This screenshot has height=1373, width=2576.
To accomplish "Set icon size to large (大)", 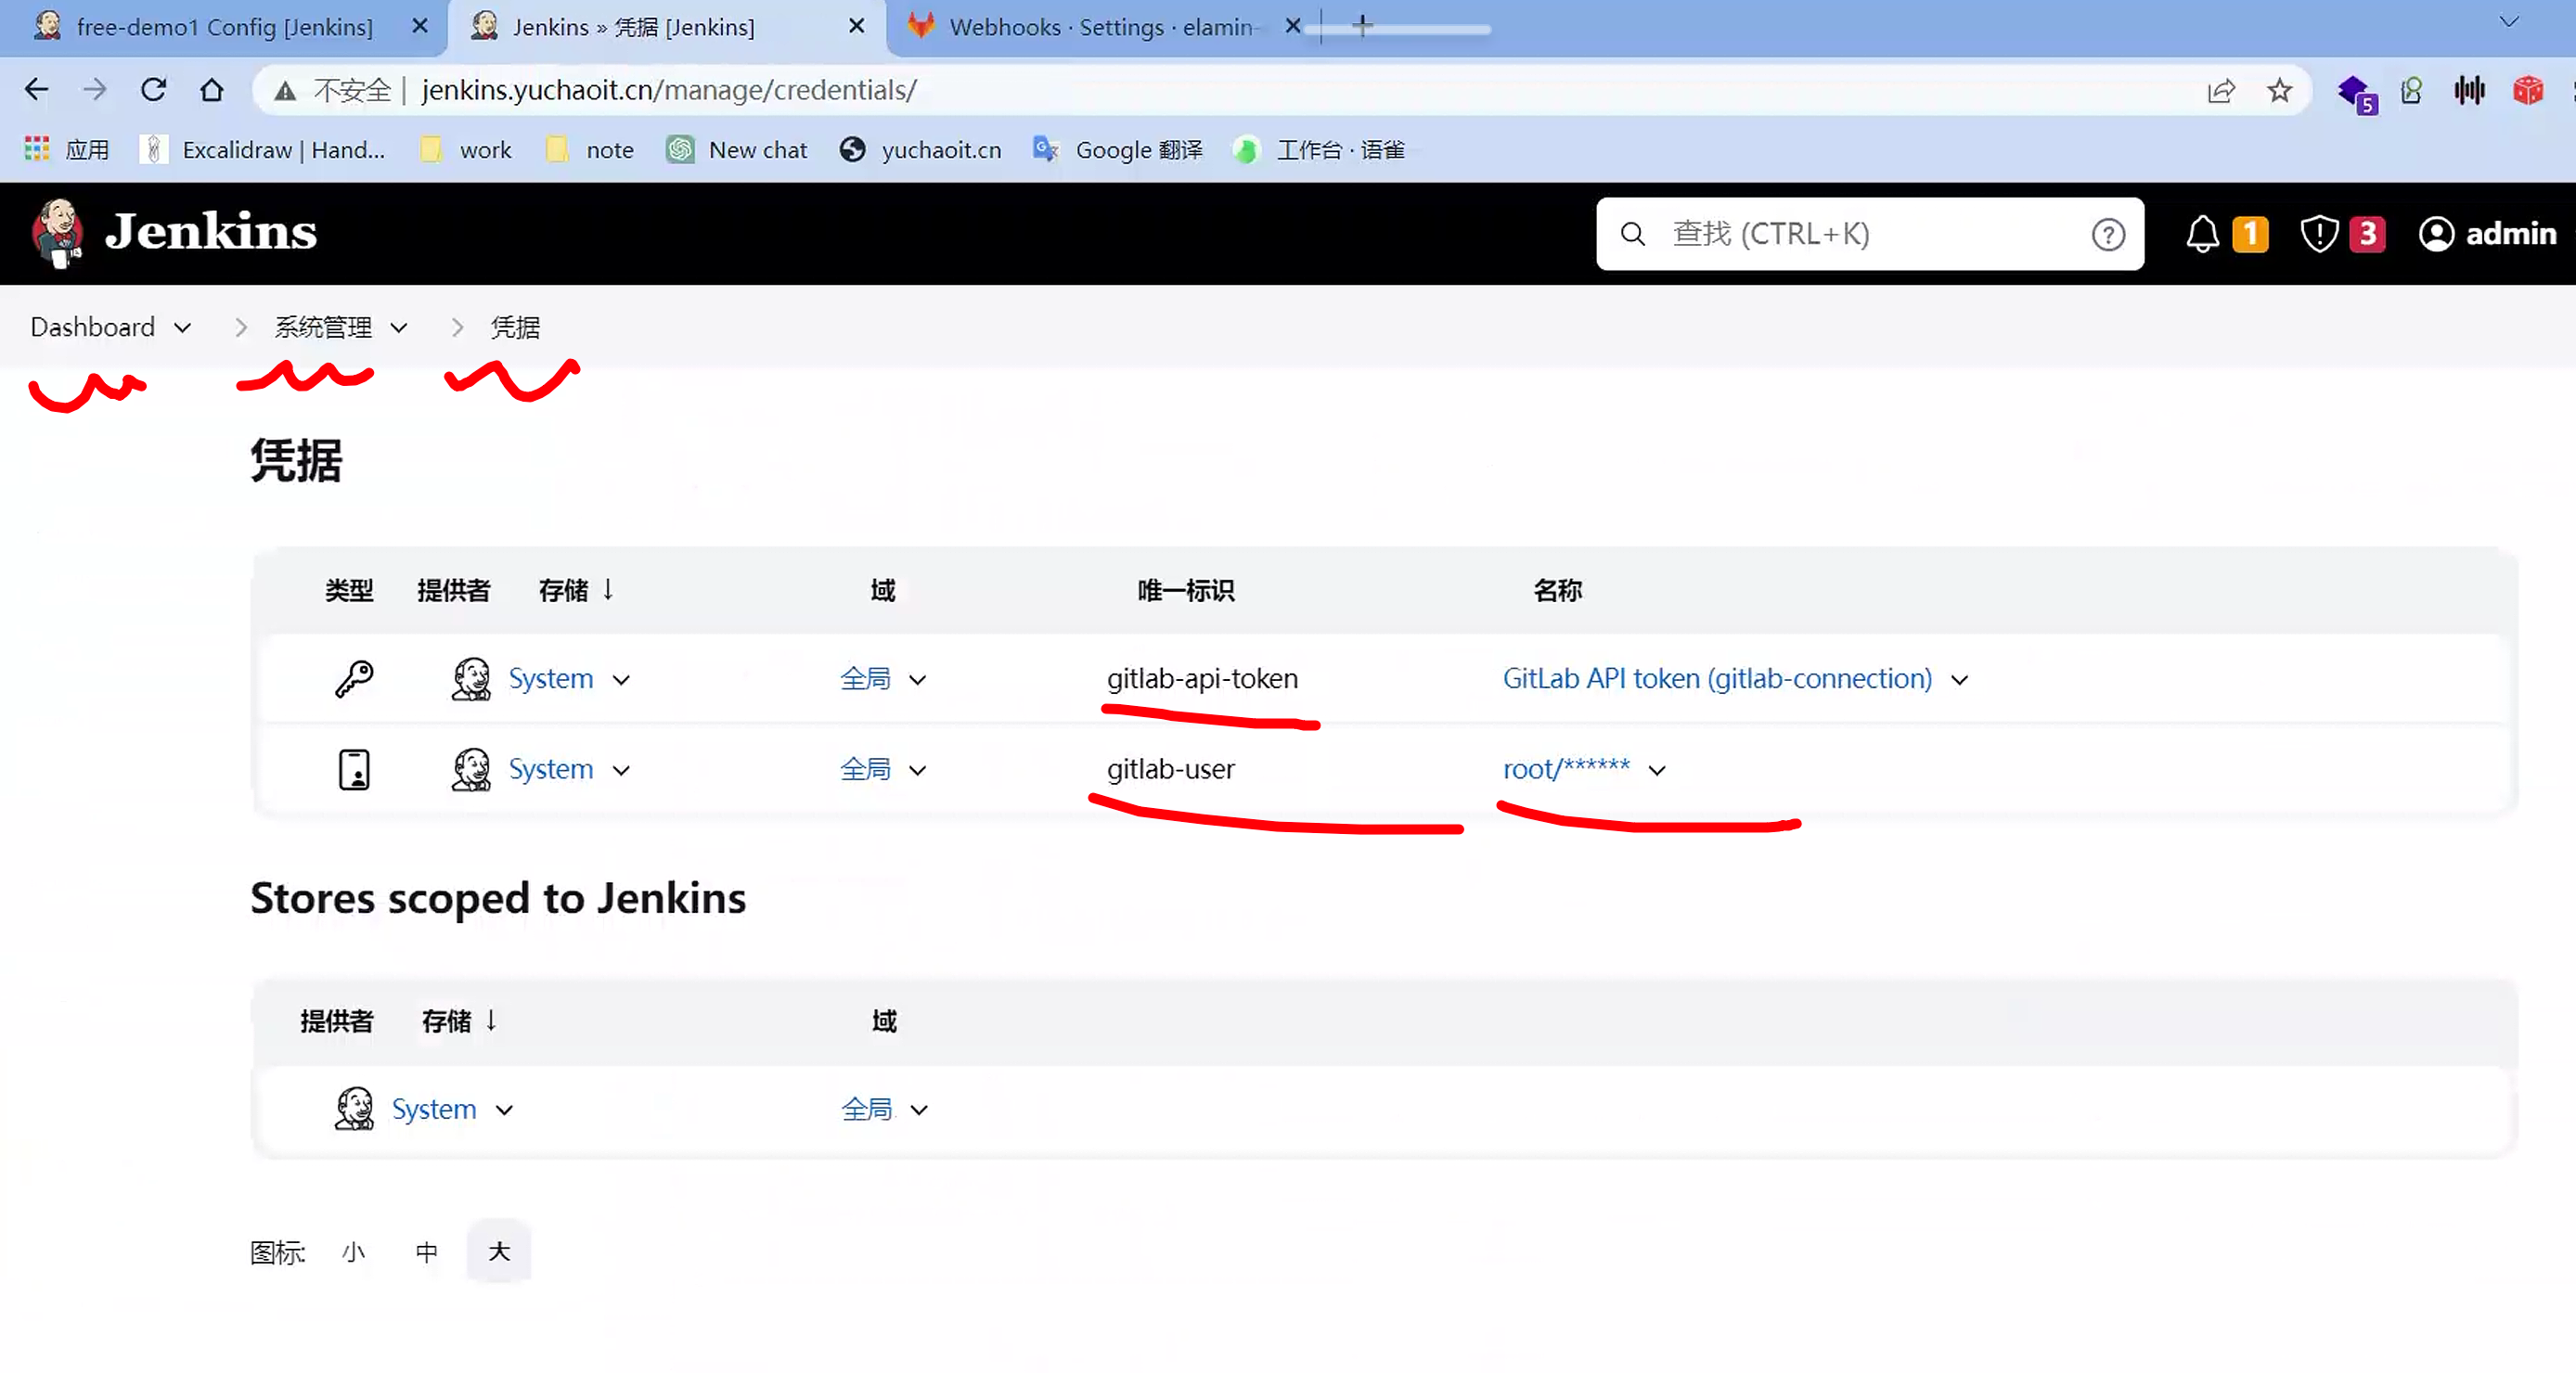I will click(498, 1251).
